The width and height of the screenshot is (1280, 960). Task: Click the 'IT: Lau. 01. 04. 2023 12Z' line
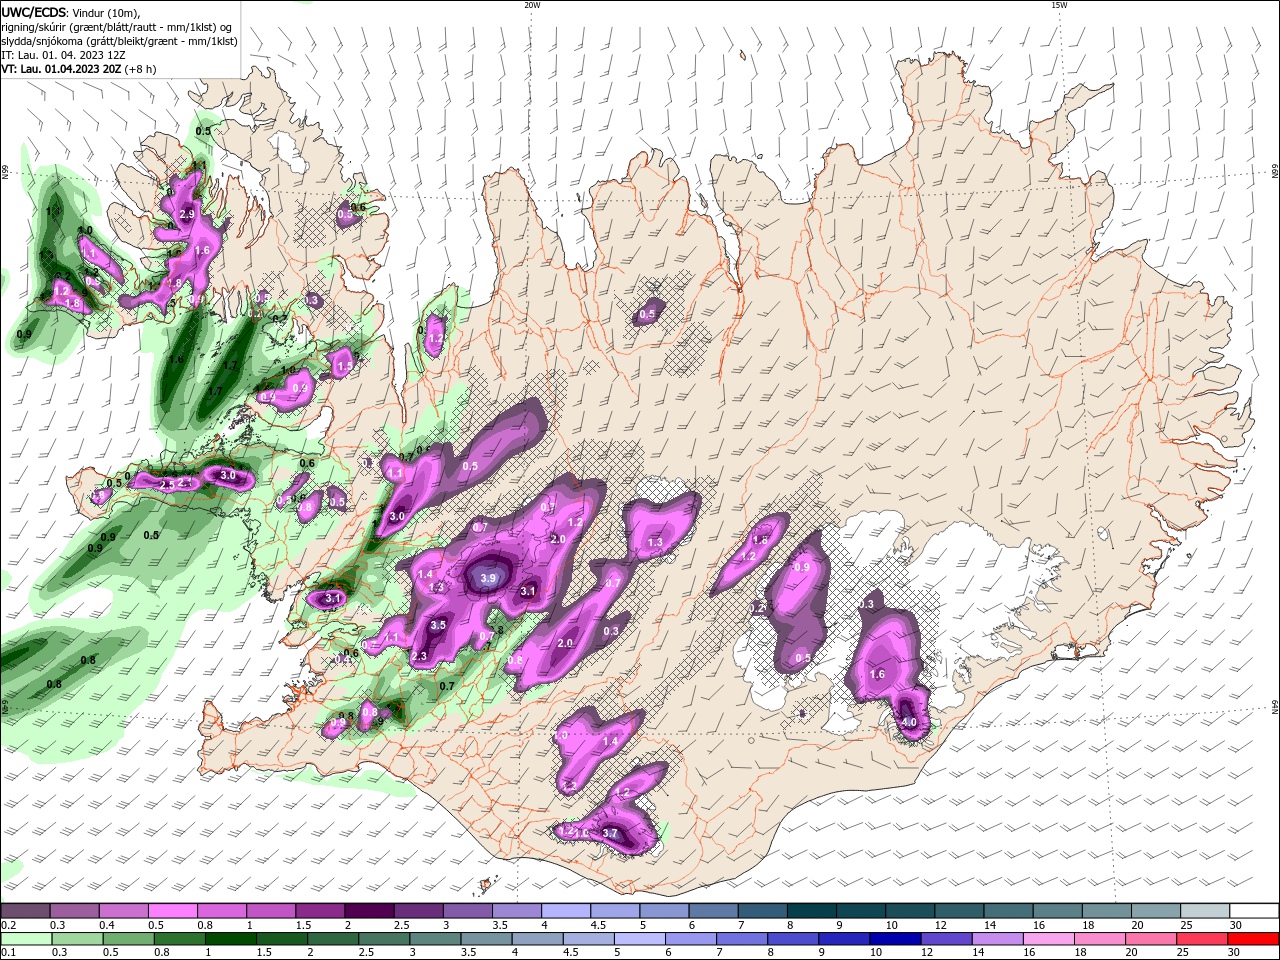tap(63, 55)
